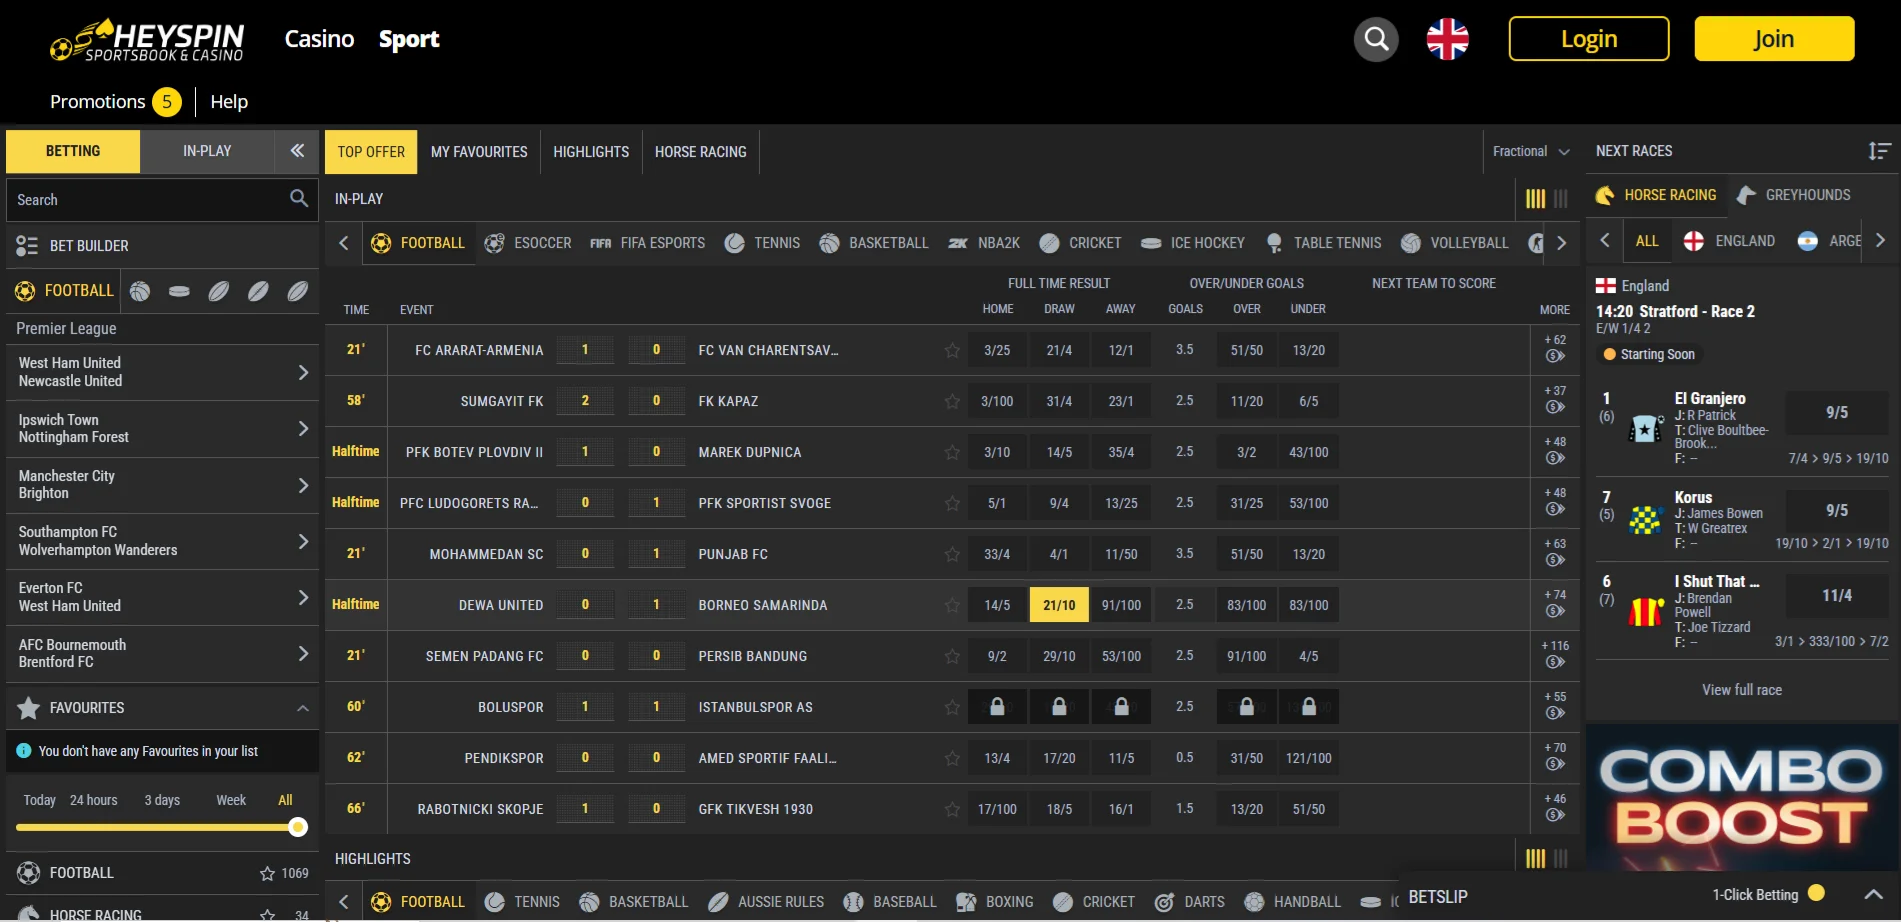Image resolution: width=1901 pixels, height=922 pixels.
Task: Click the Login button
Action: click(1589, 39)
